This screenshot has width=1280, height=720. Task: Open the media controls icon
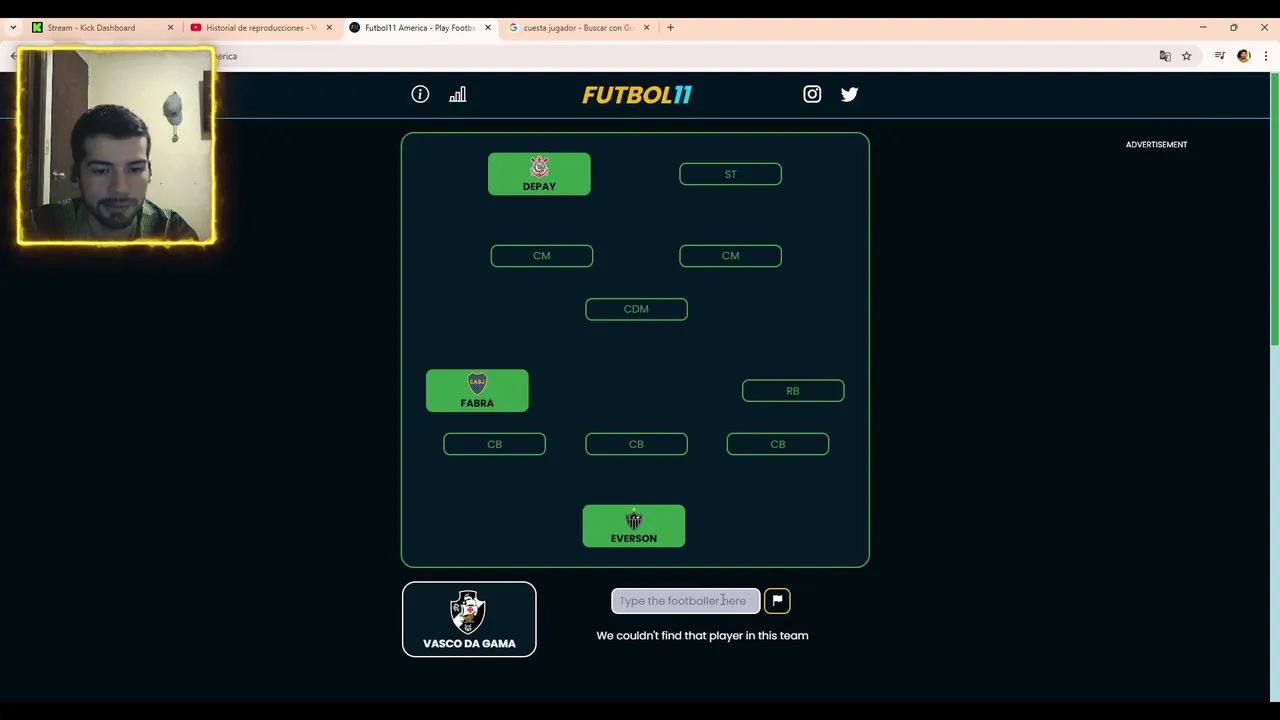(1220, 56)
